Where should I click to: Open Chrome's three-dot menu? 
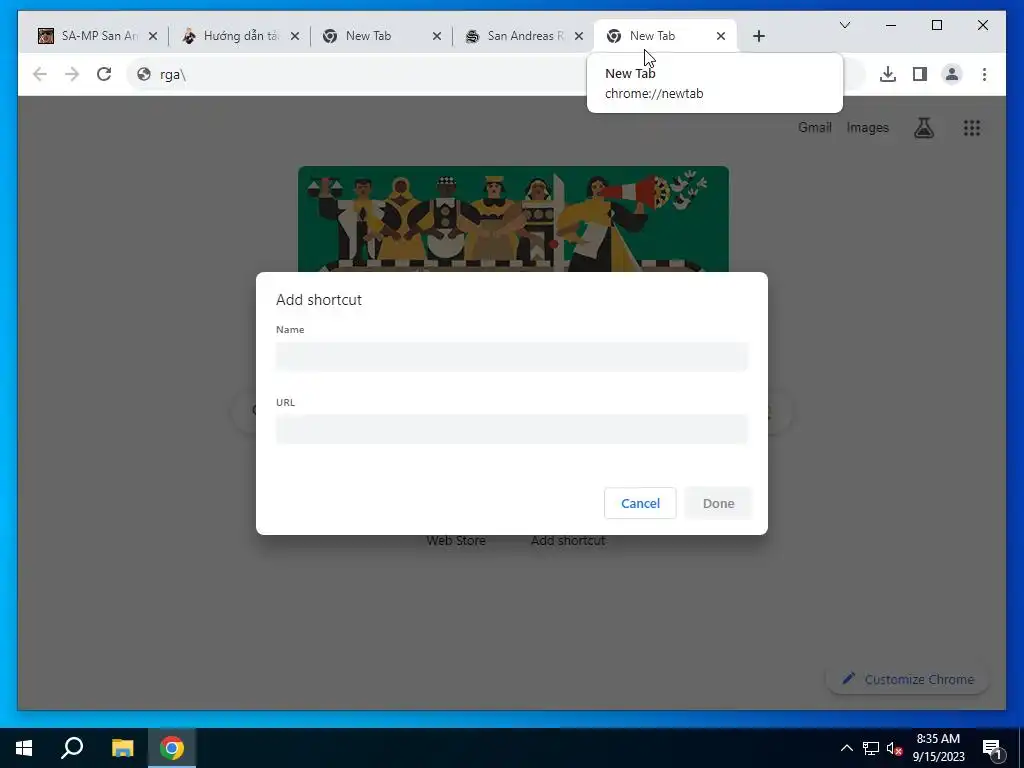984,74
